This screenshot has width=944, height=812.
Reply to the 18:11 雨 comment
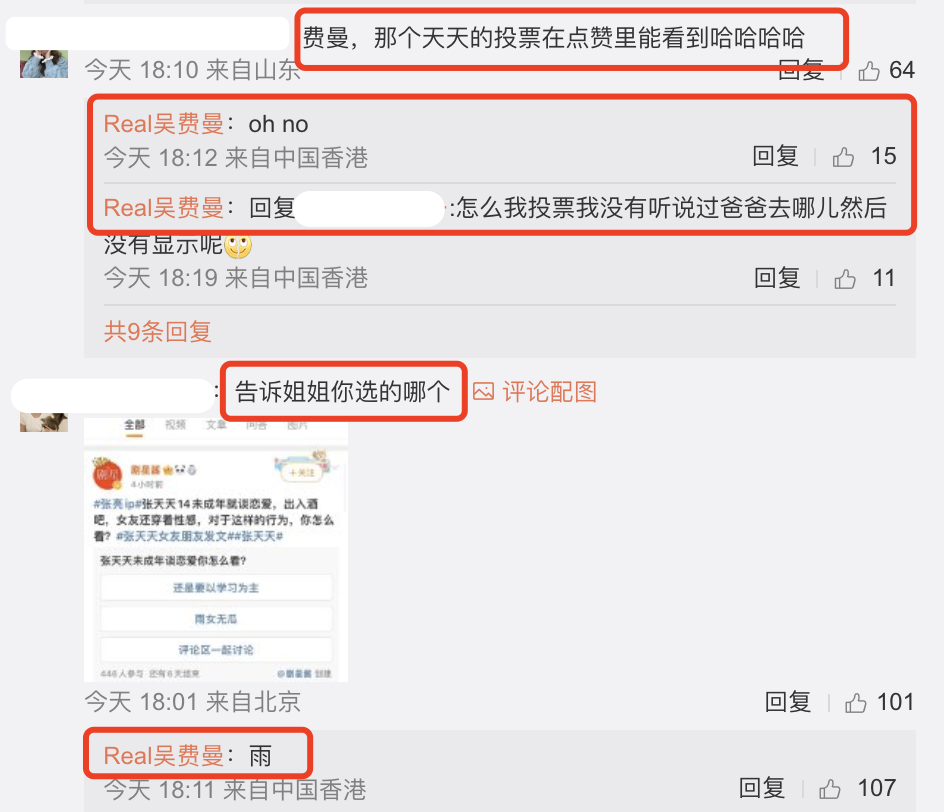click(x=762, y=789)
